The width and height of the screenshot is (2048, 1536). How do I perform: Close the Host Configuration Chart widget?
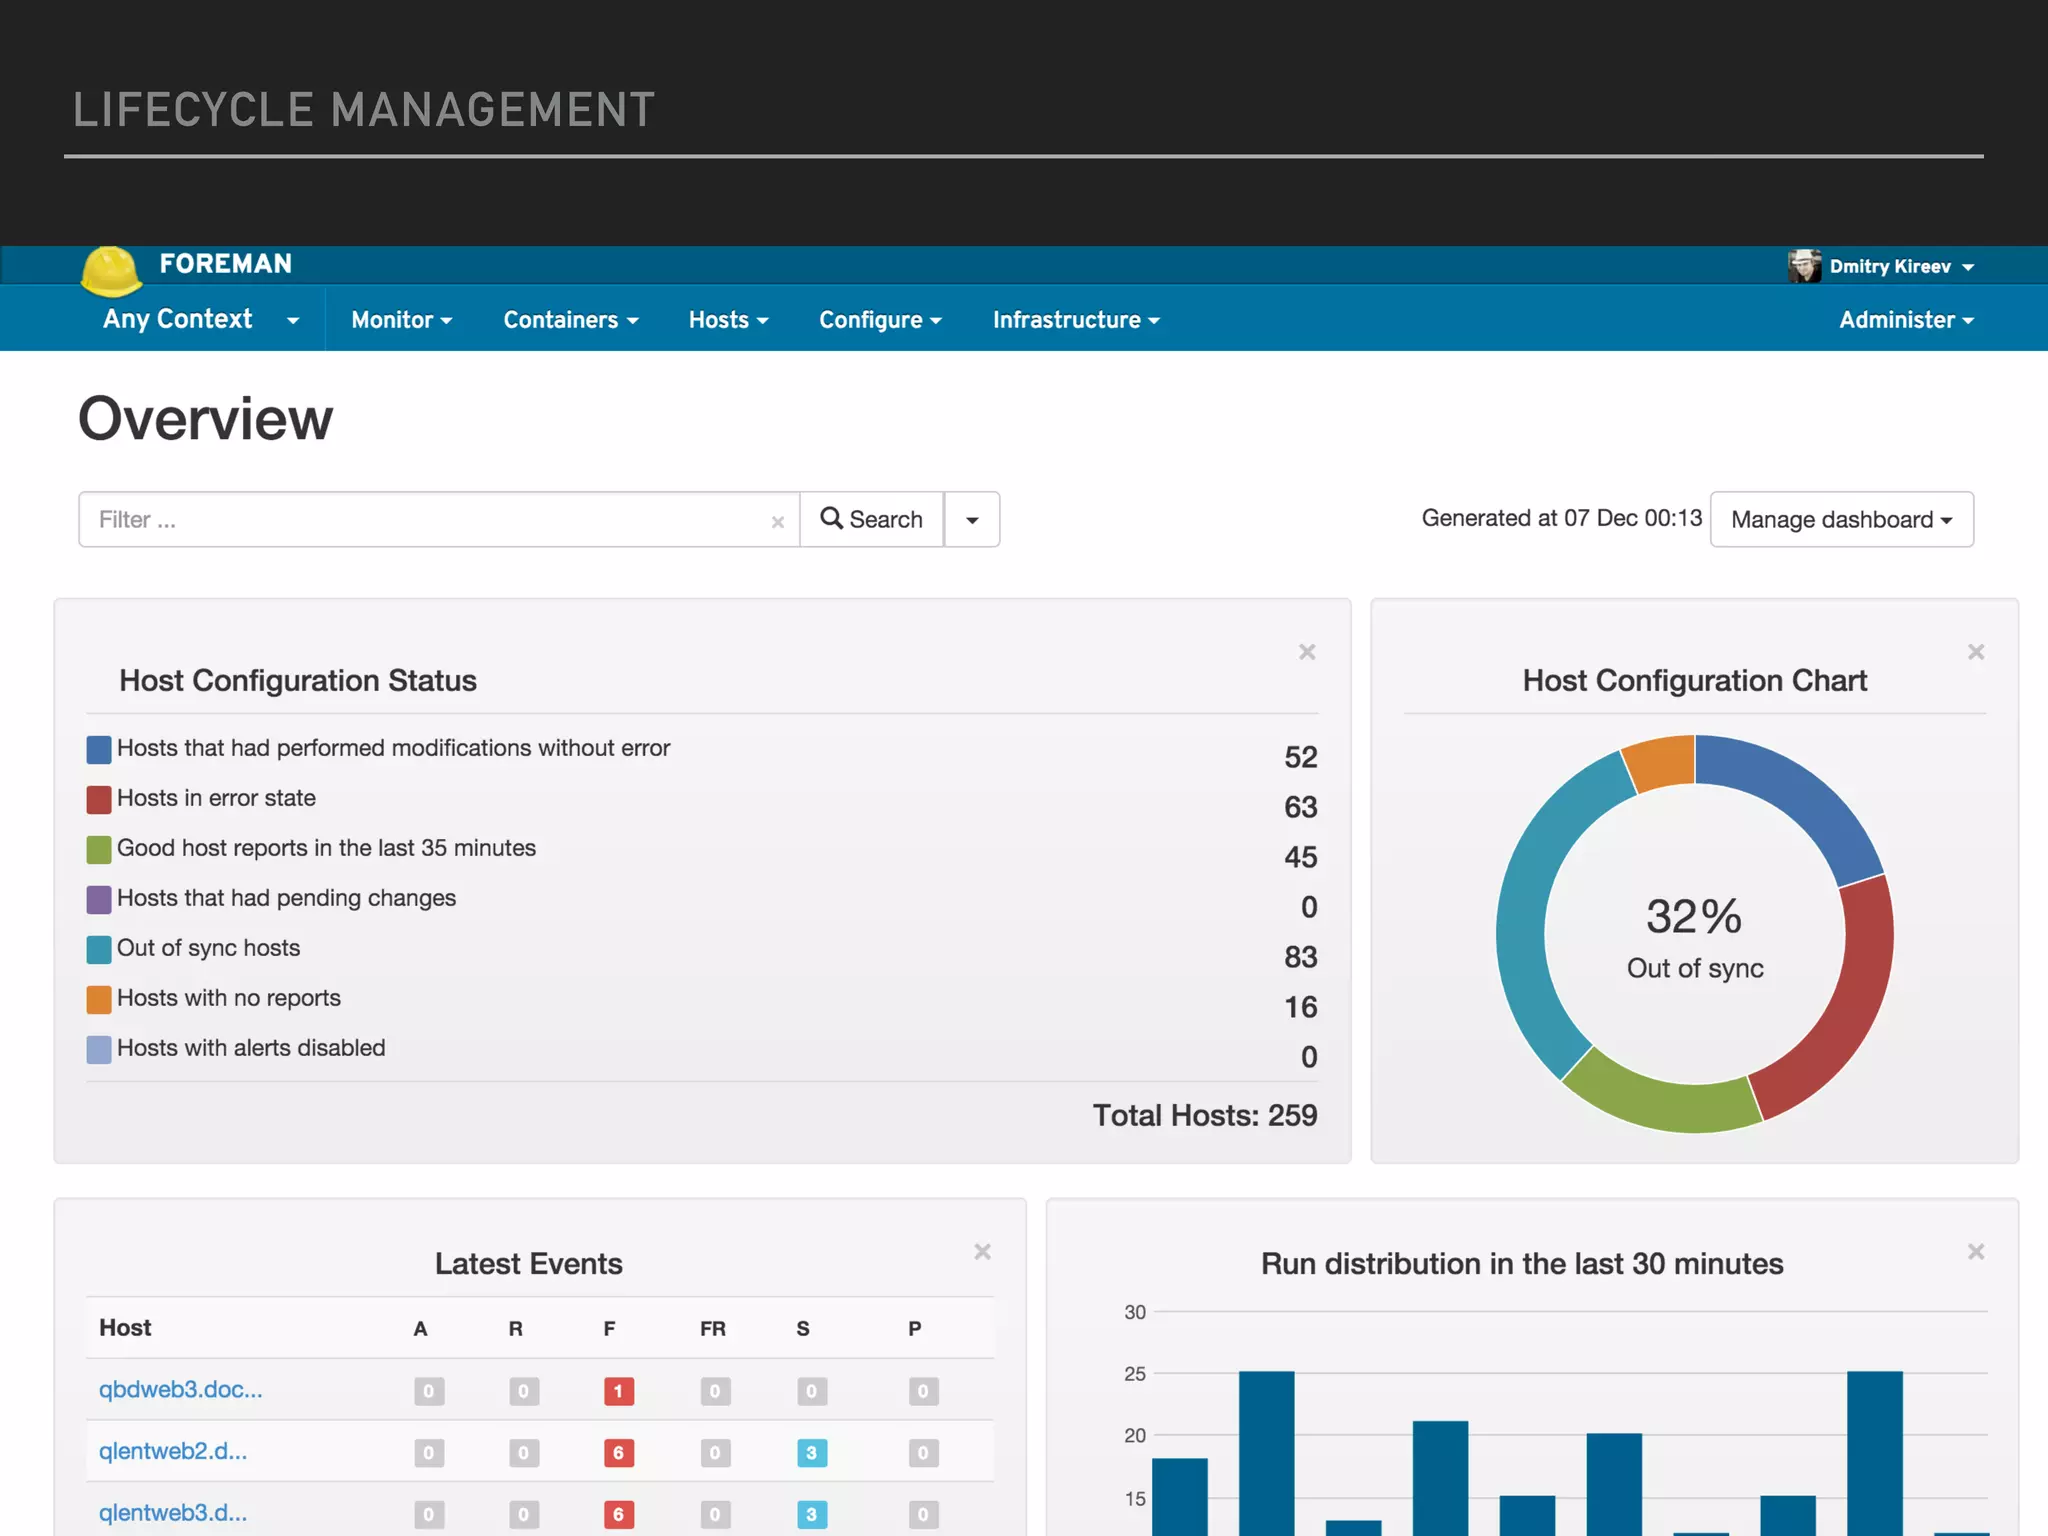coord(1976,652)
